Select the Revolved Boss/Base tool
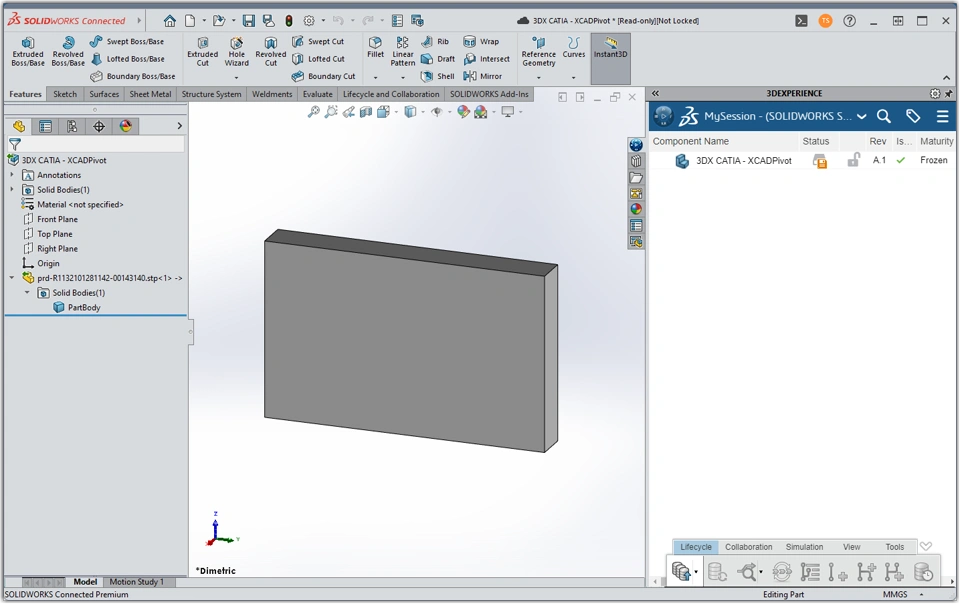The image size is (960, 604). pyautogui.click(x=68, y=51)
